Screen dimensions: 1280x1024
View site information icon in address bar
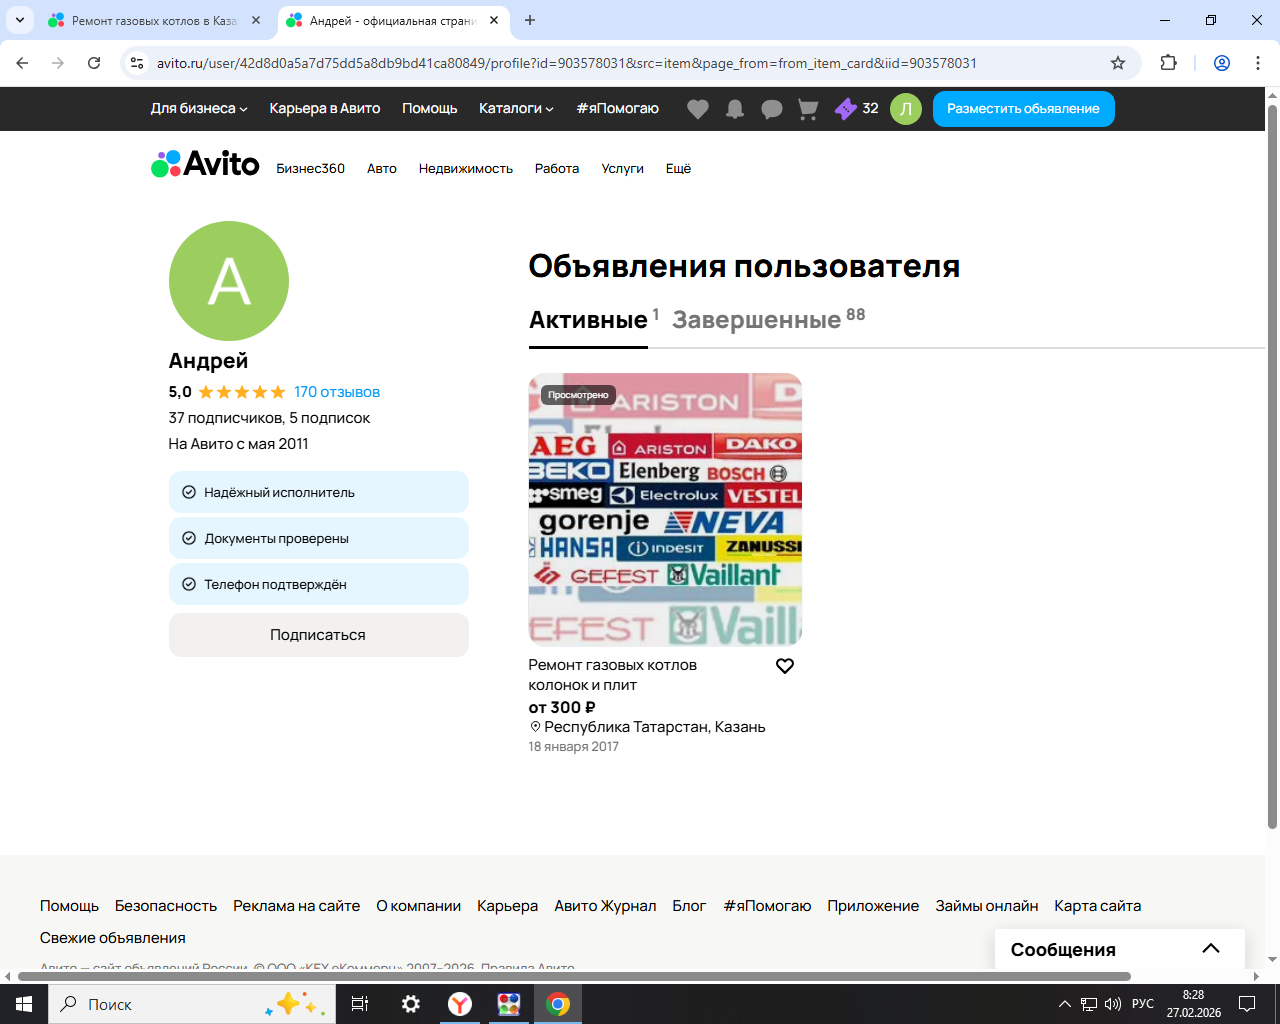click(138, 63)
